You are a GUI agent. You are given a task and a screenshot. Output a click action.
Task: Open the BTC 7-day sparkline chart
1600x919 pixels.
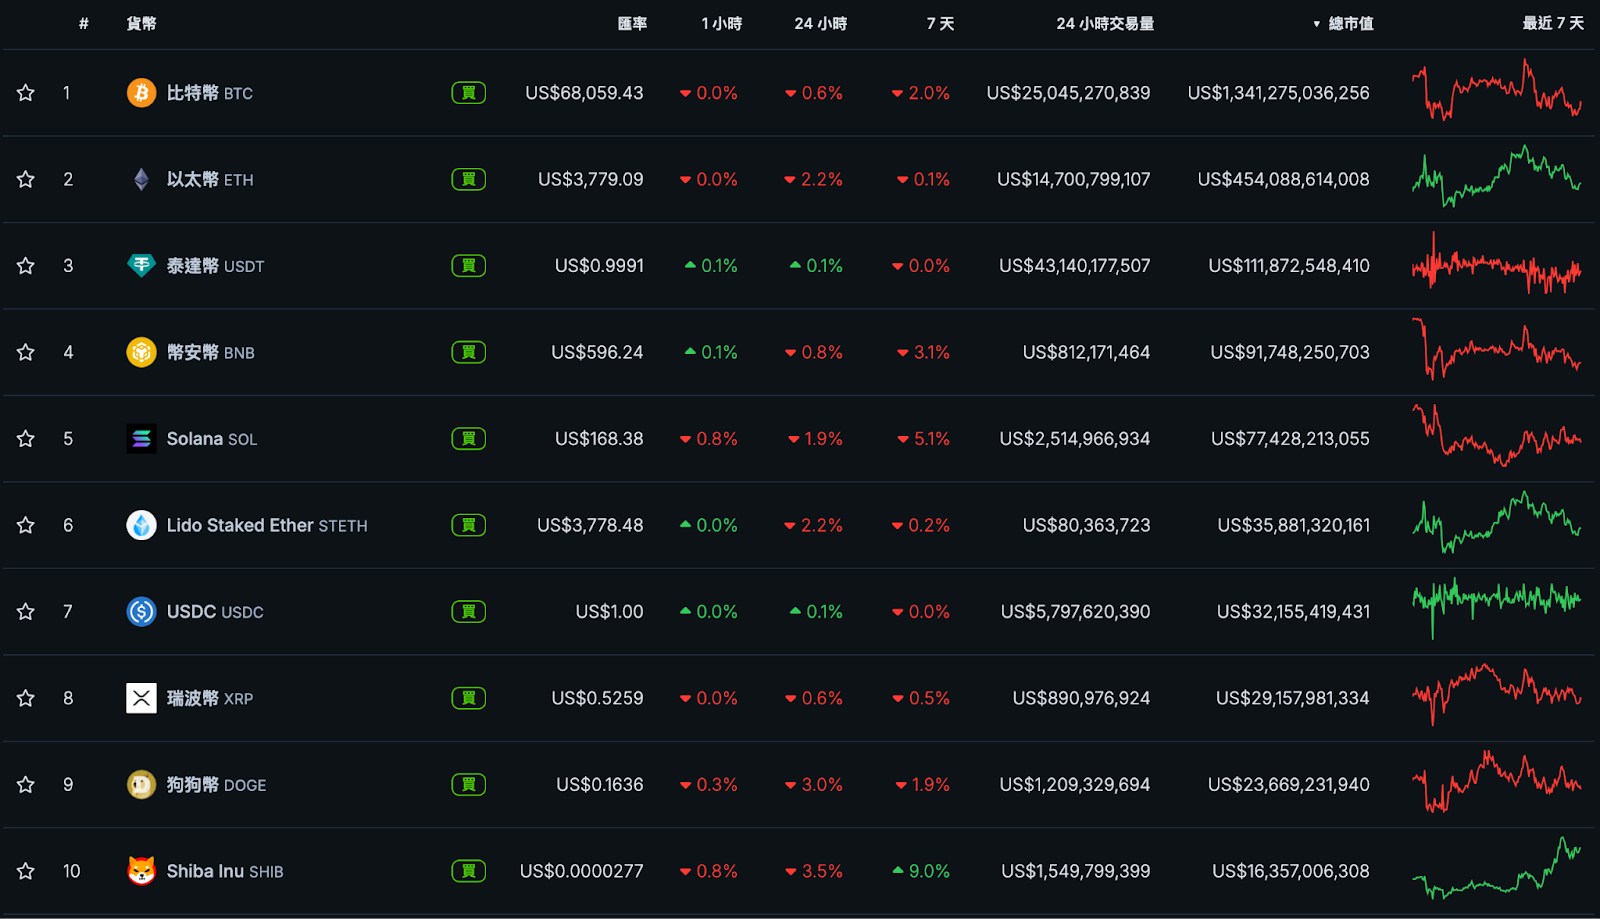pyautogui.click(x=1497, y=91)
